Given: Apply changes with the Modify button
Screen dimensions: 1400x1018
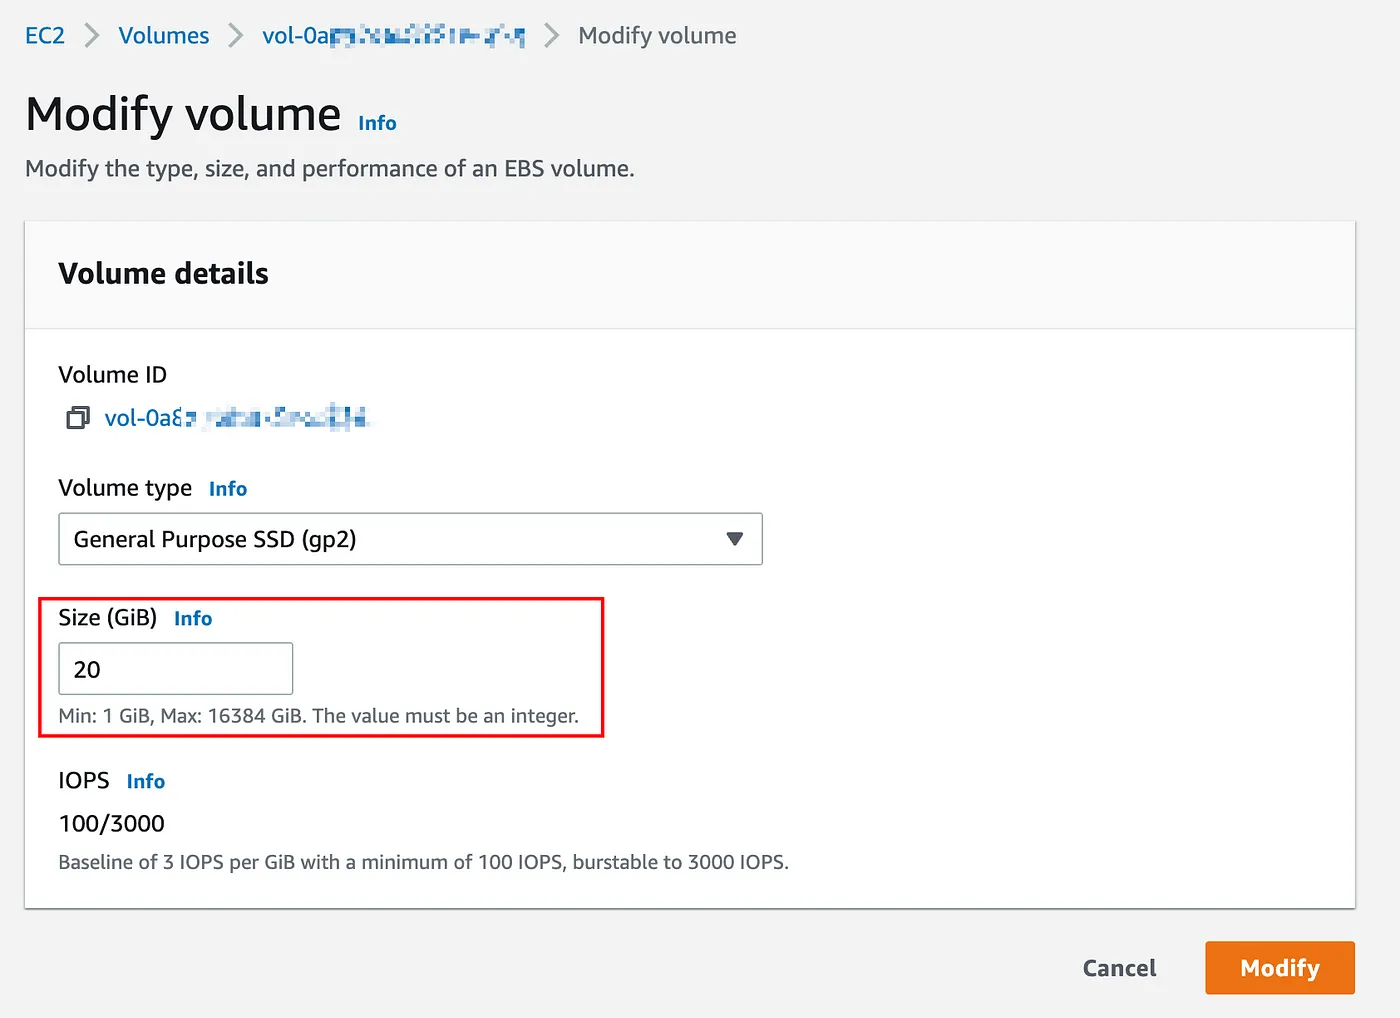Looking at the screenshot, I should pos(1279,968).
